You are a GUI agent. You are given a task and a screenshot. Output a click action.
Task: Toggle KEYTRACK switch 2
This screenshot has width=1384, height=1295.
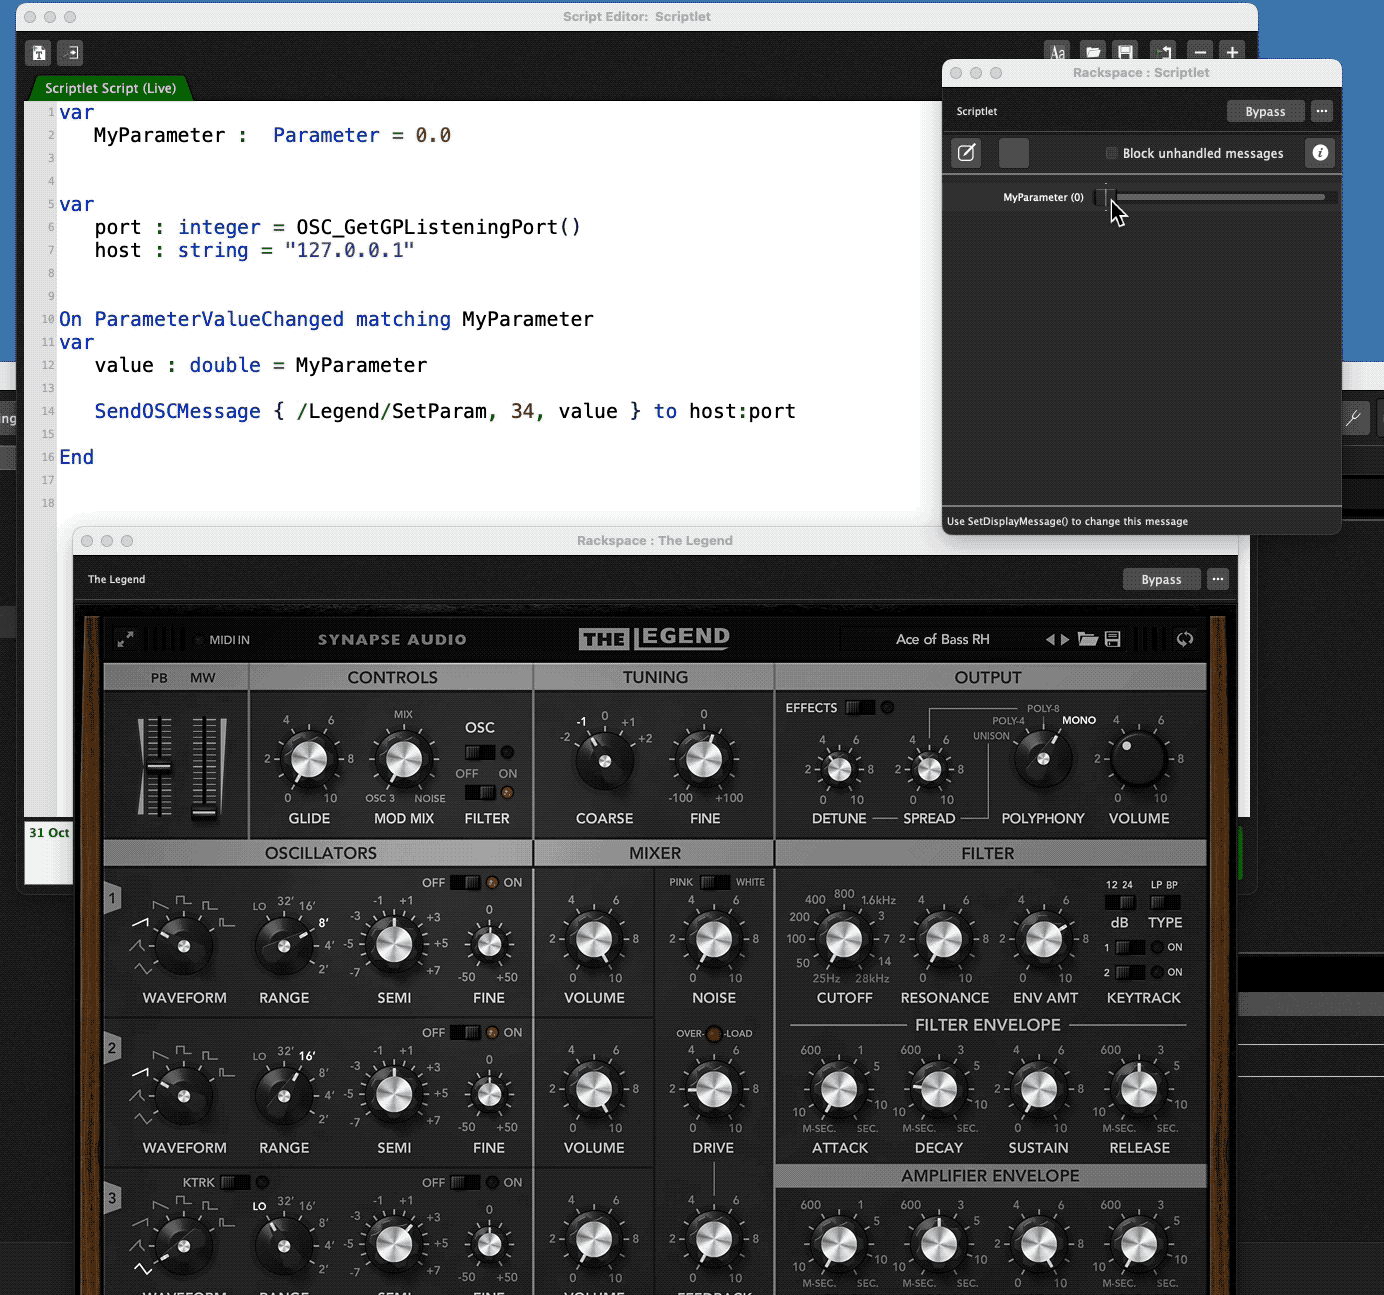coord(1130,972)
